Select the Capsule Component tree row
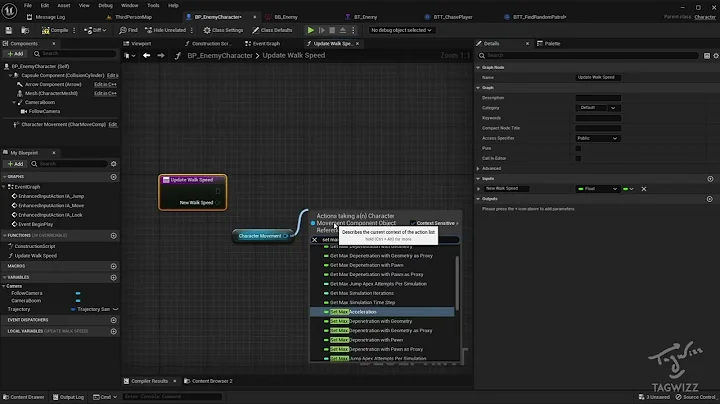The width and height of the screenshot is (720, 404). coord(62,75)
